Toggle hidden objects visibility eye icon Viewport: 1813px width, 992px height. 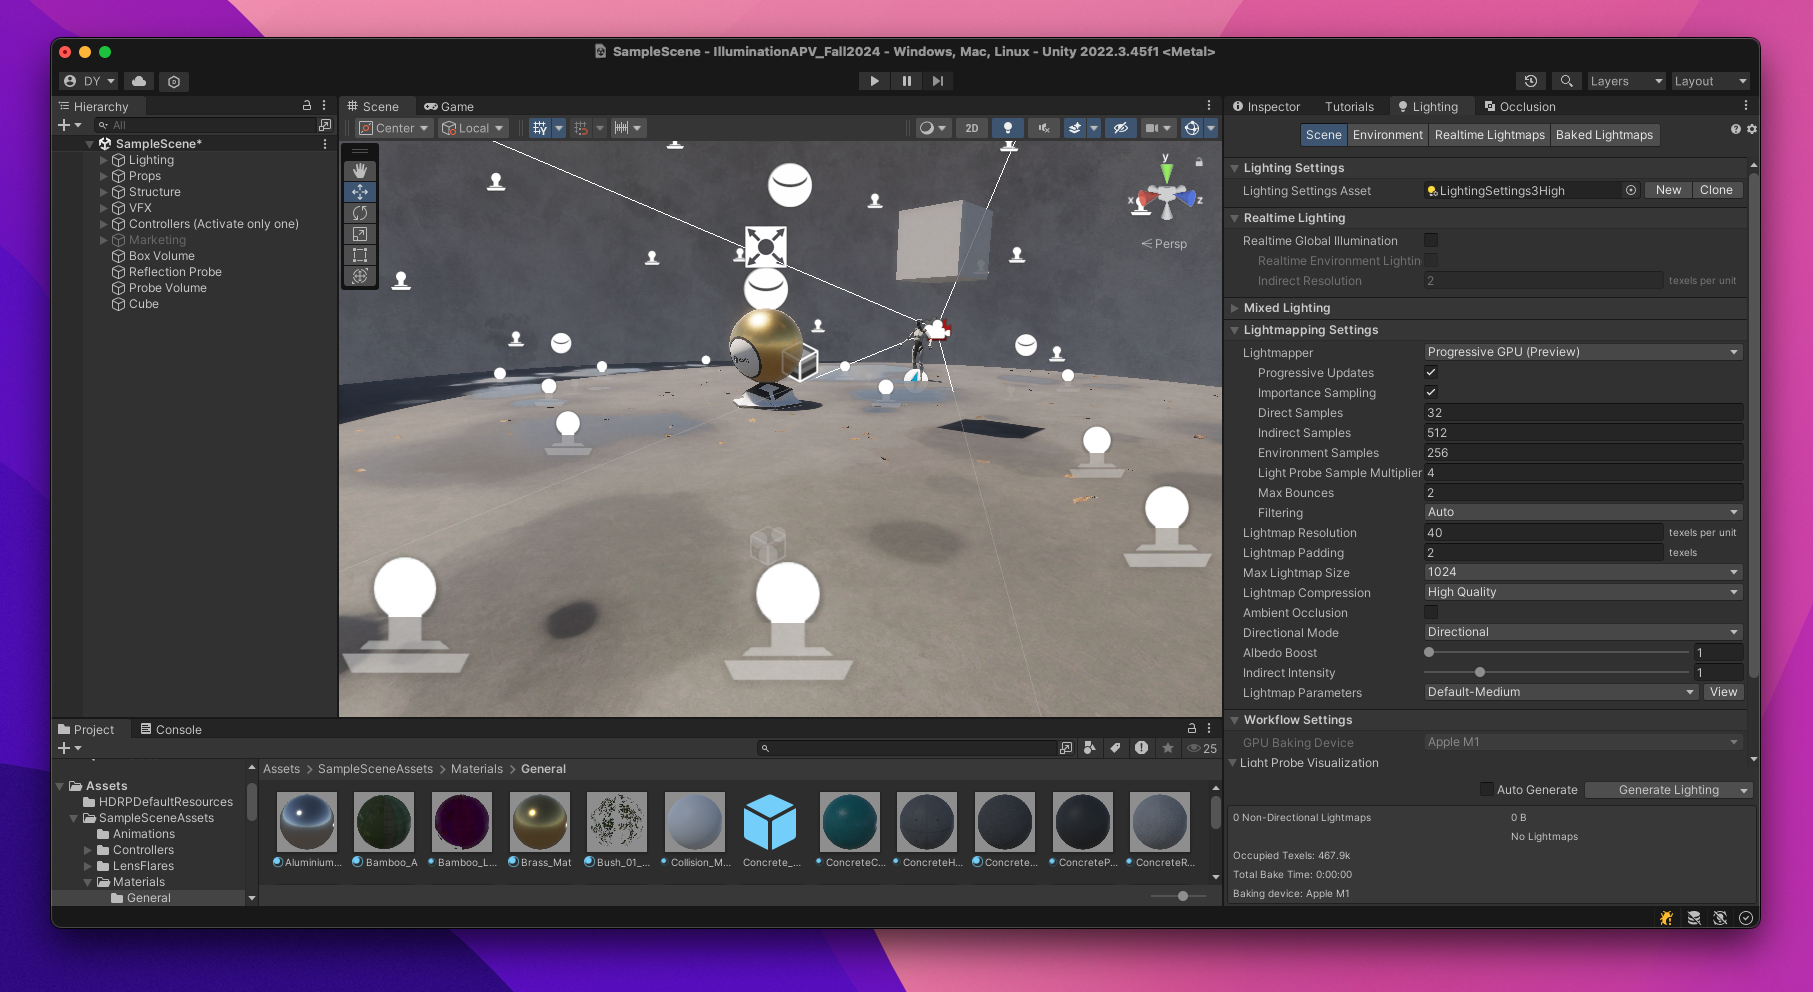[x=1120, y=128]
